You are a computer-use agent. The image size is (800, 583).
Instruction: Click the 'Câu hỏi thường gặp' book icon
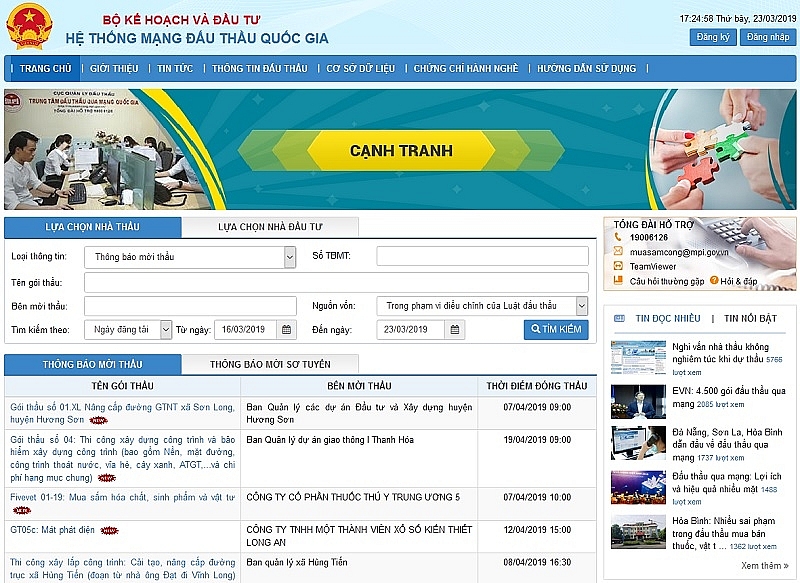(618, 281)
